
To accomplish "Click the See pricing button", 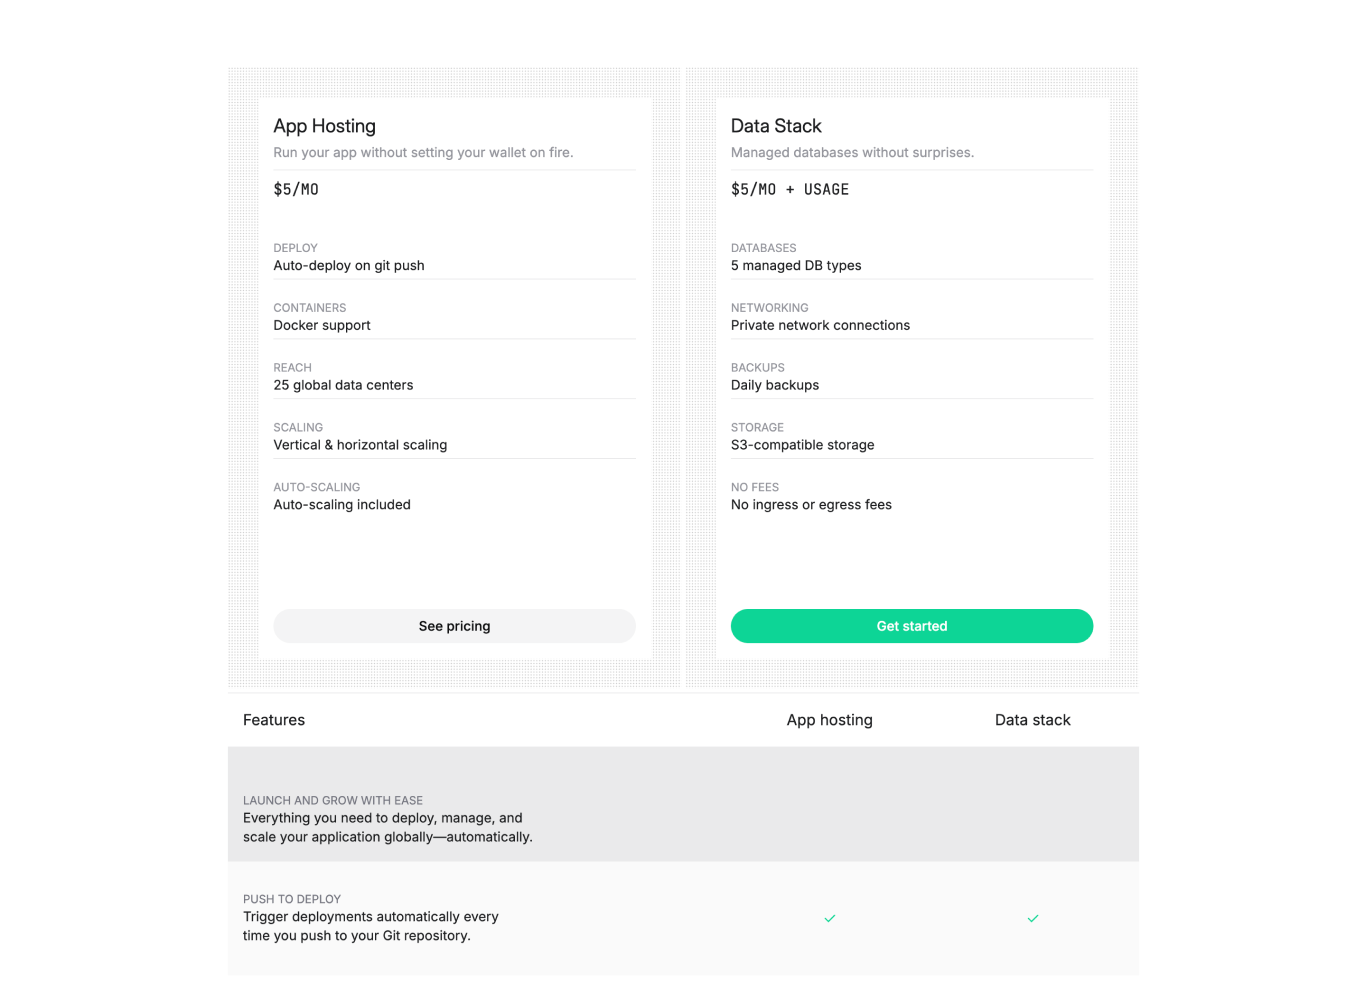I will point(454,626).
